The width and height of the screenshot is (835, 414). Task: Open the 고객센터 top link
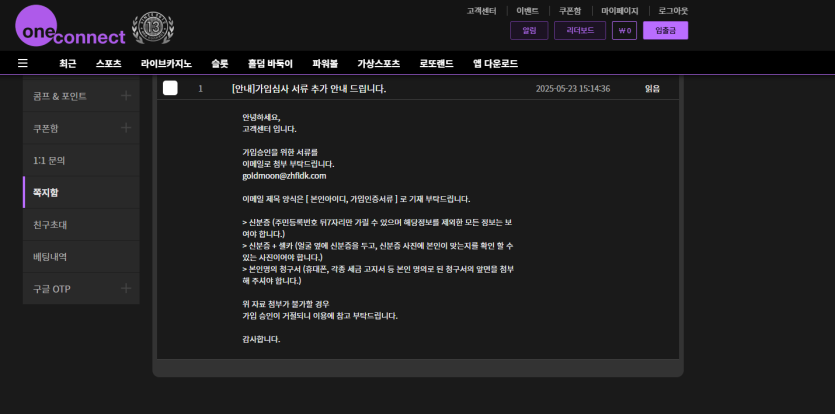tap(481, 11)
